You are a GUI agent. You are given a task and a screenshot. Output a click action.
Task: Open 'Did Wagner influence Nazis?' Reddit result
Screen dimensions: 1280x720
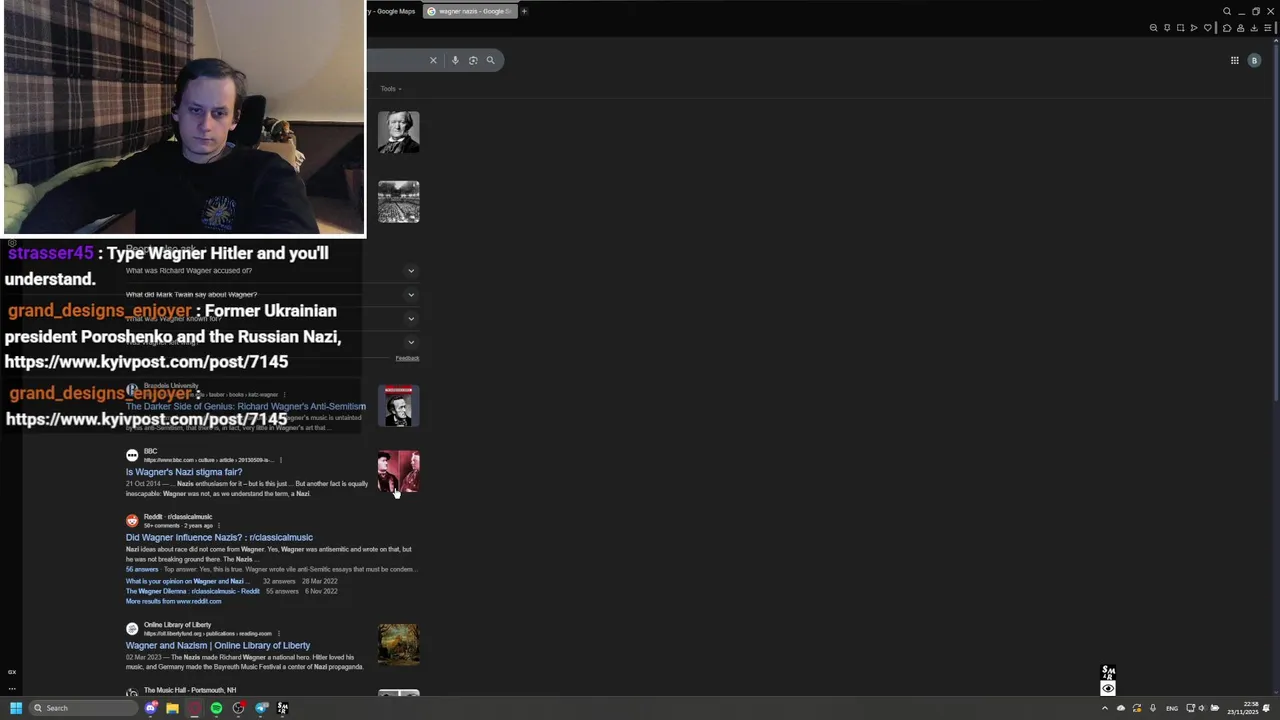[x=219, y=538]
